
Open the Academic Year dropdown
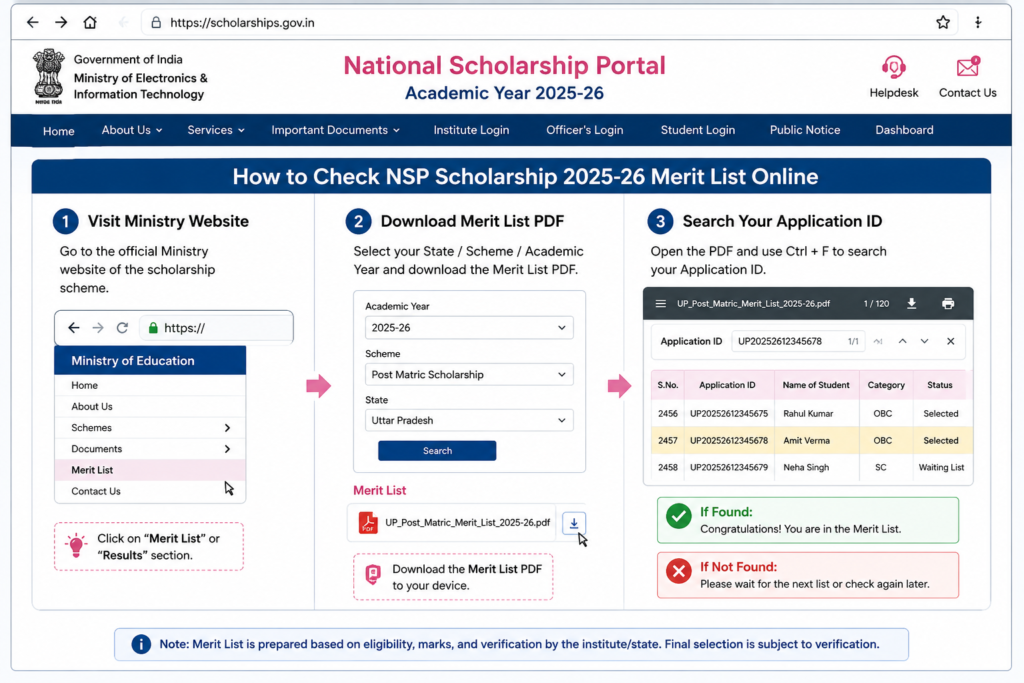point(469,328)
